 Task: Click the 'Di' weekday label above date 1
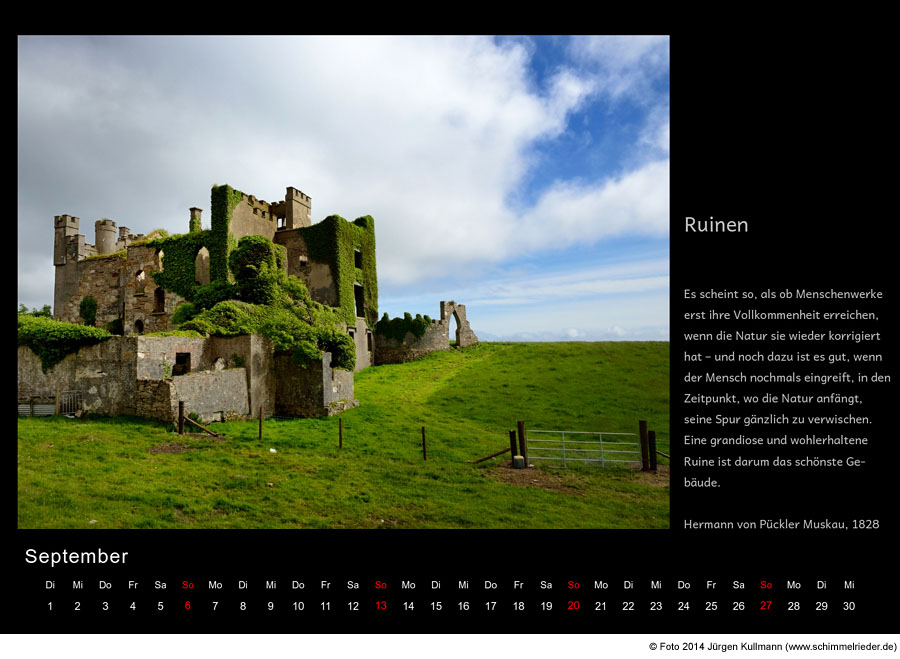[x=50, y=585]
